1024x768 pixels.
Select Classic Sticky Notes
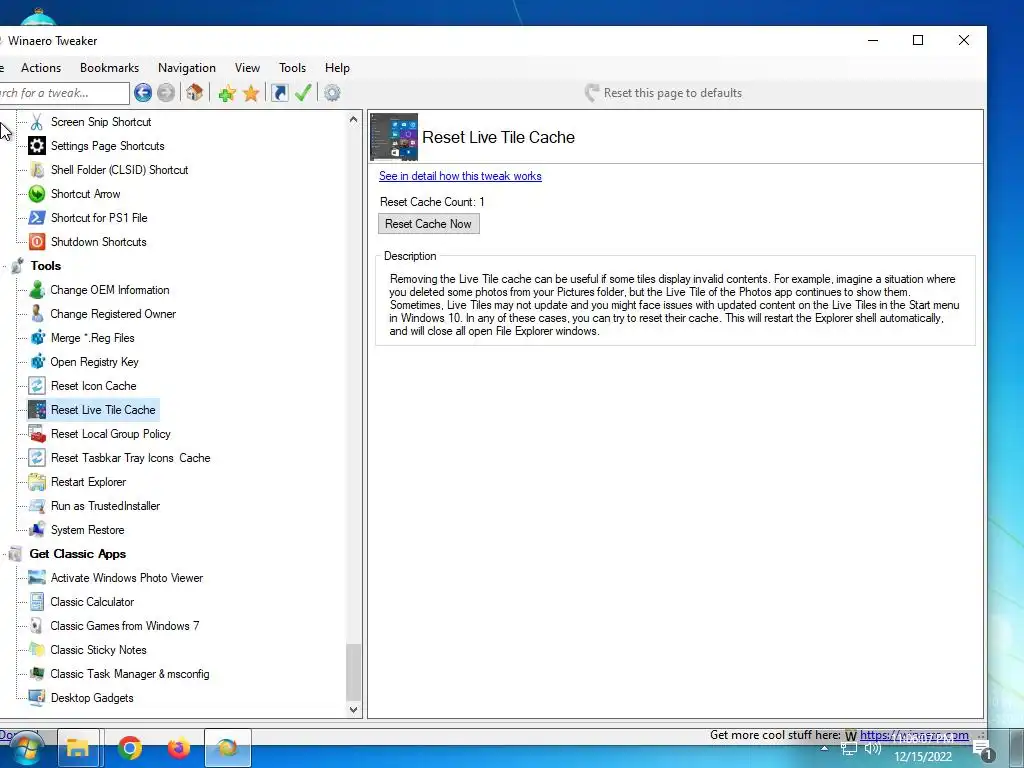coord(98,650)
